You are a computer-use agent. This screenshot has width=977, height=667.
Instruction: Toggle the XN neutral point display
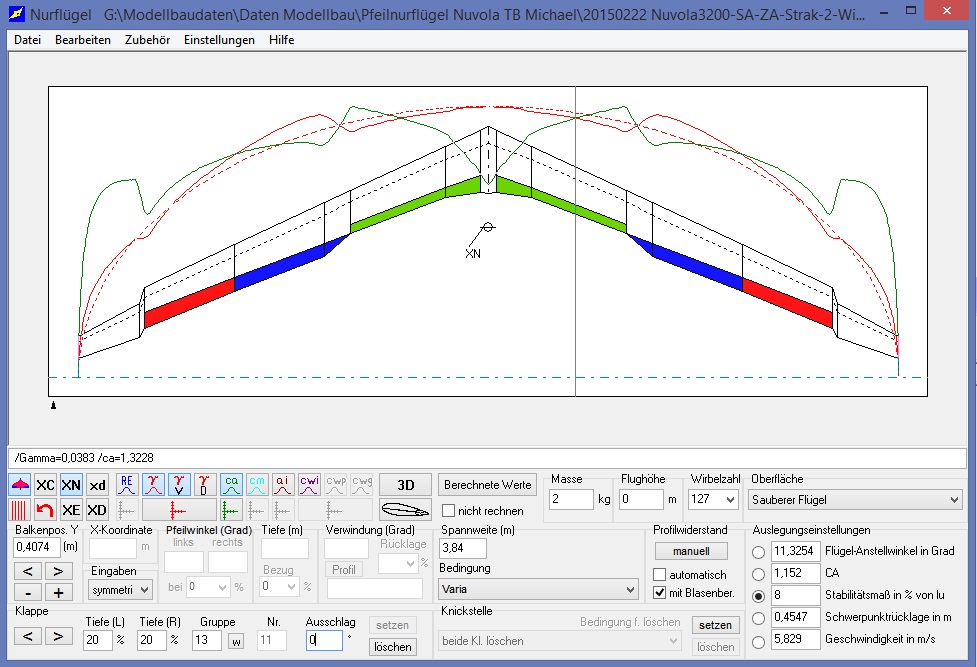(x=71, y=485)
